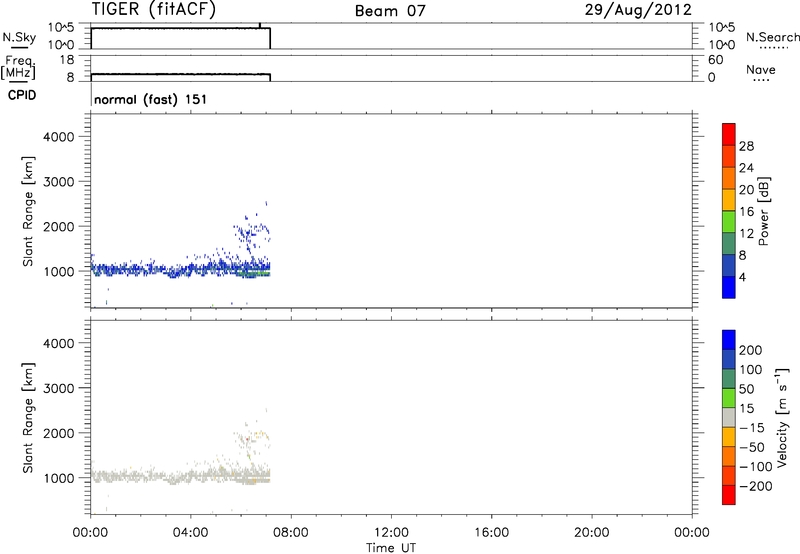Click the power panel Slant Range [km] label
Screen dimensions: 800x554
pos(28,212)
